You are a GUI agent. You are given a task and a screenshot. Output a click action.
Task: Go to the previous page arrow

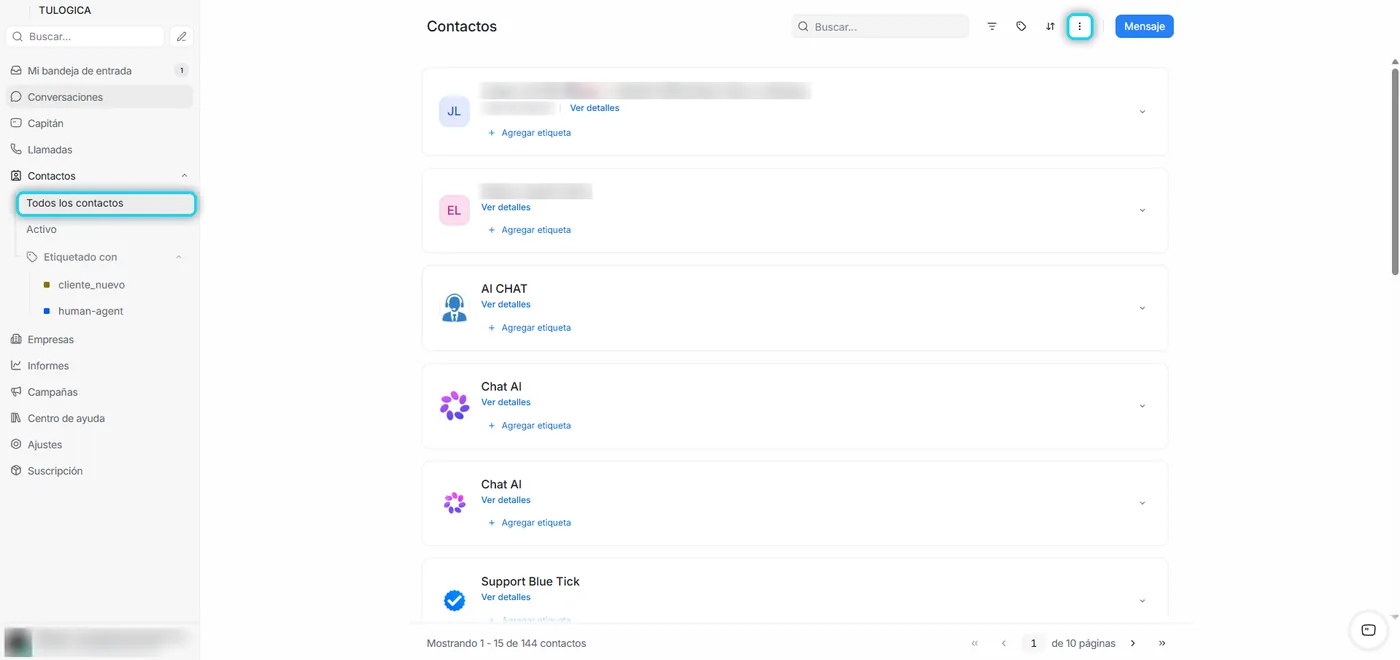[x=1004, y=644]
